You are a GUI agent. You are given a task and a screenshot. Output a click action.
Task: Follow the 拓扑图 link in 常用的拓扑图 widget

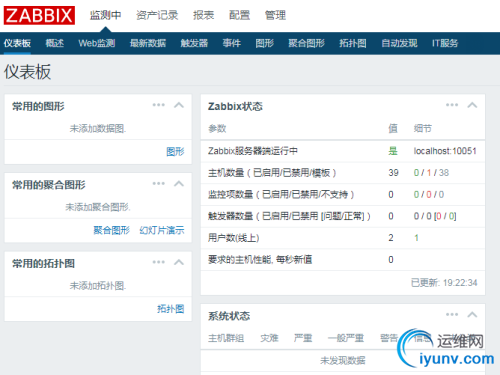point(171,309)
